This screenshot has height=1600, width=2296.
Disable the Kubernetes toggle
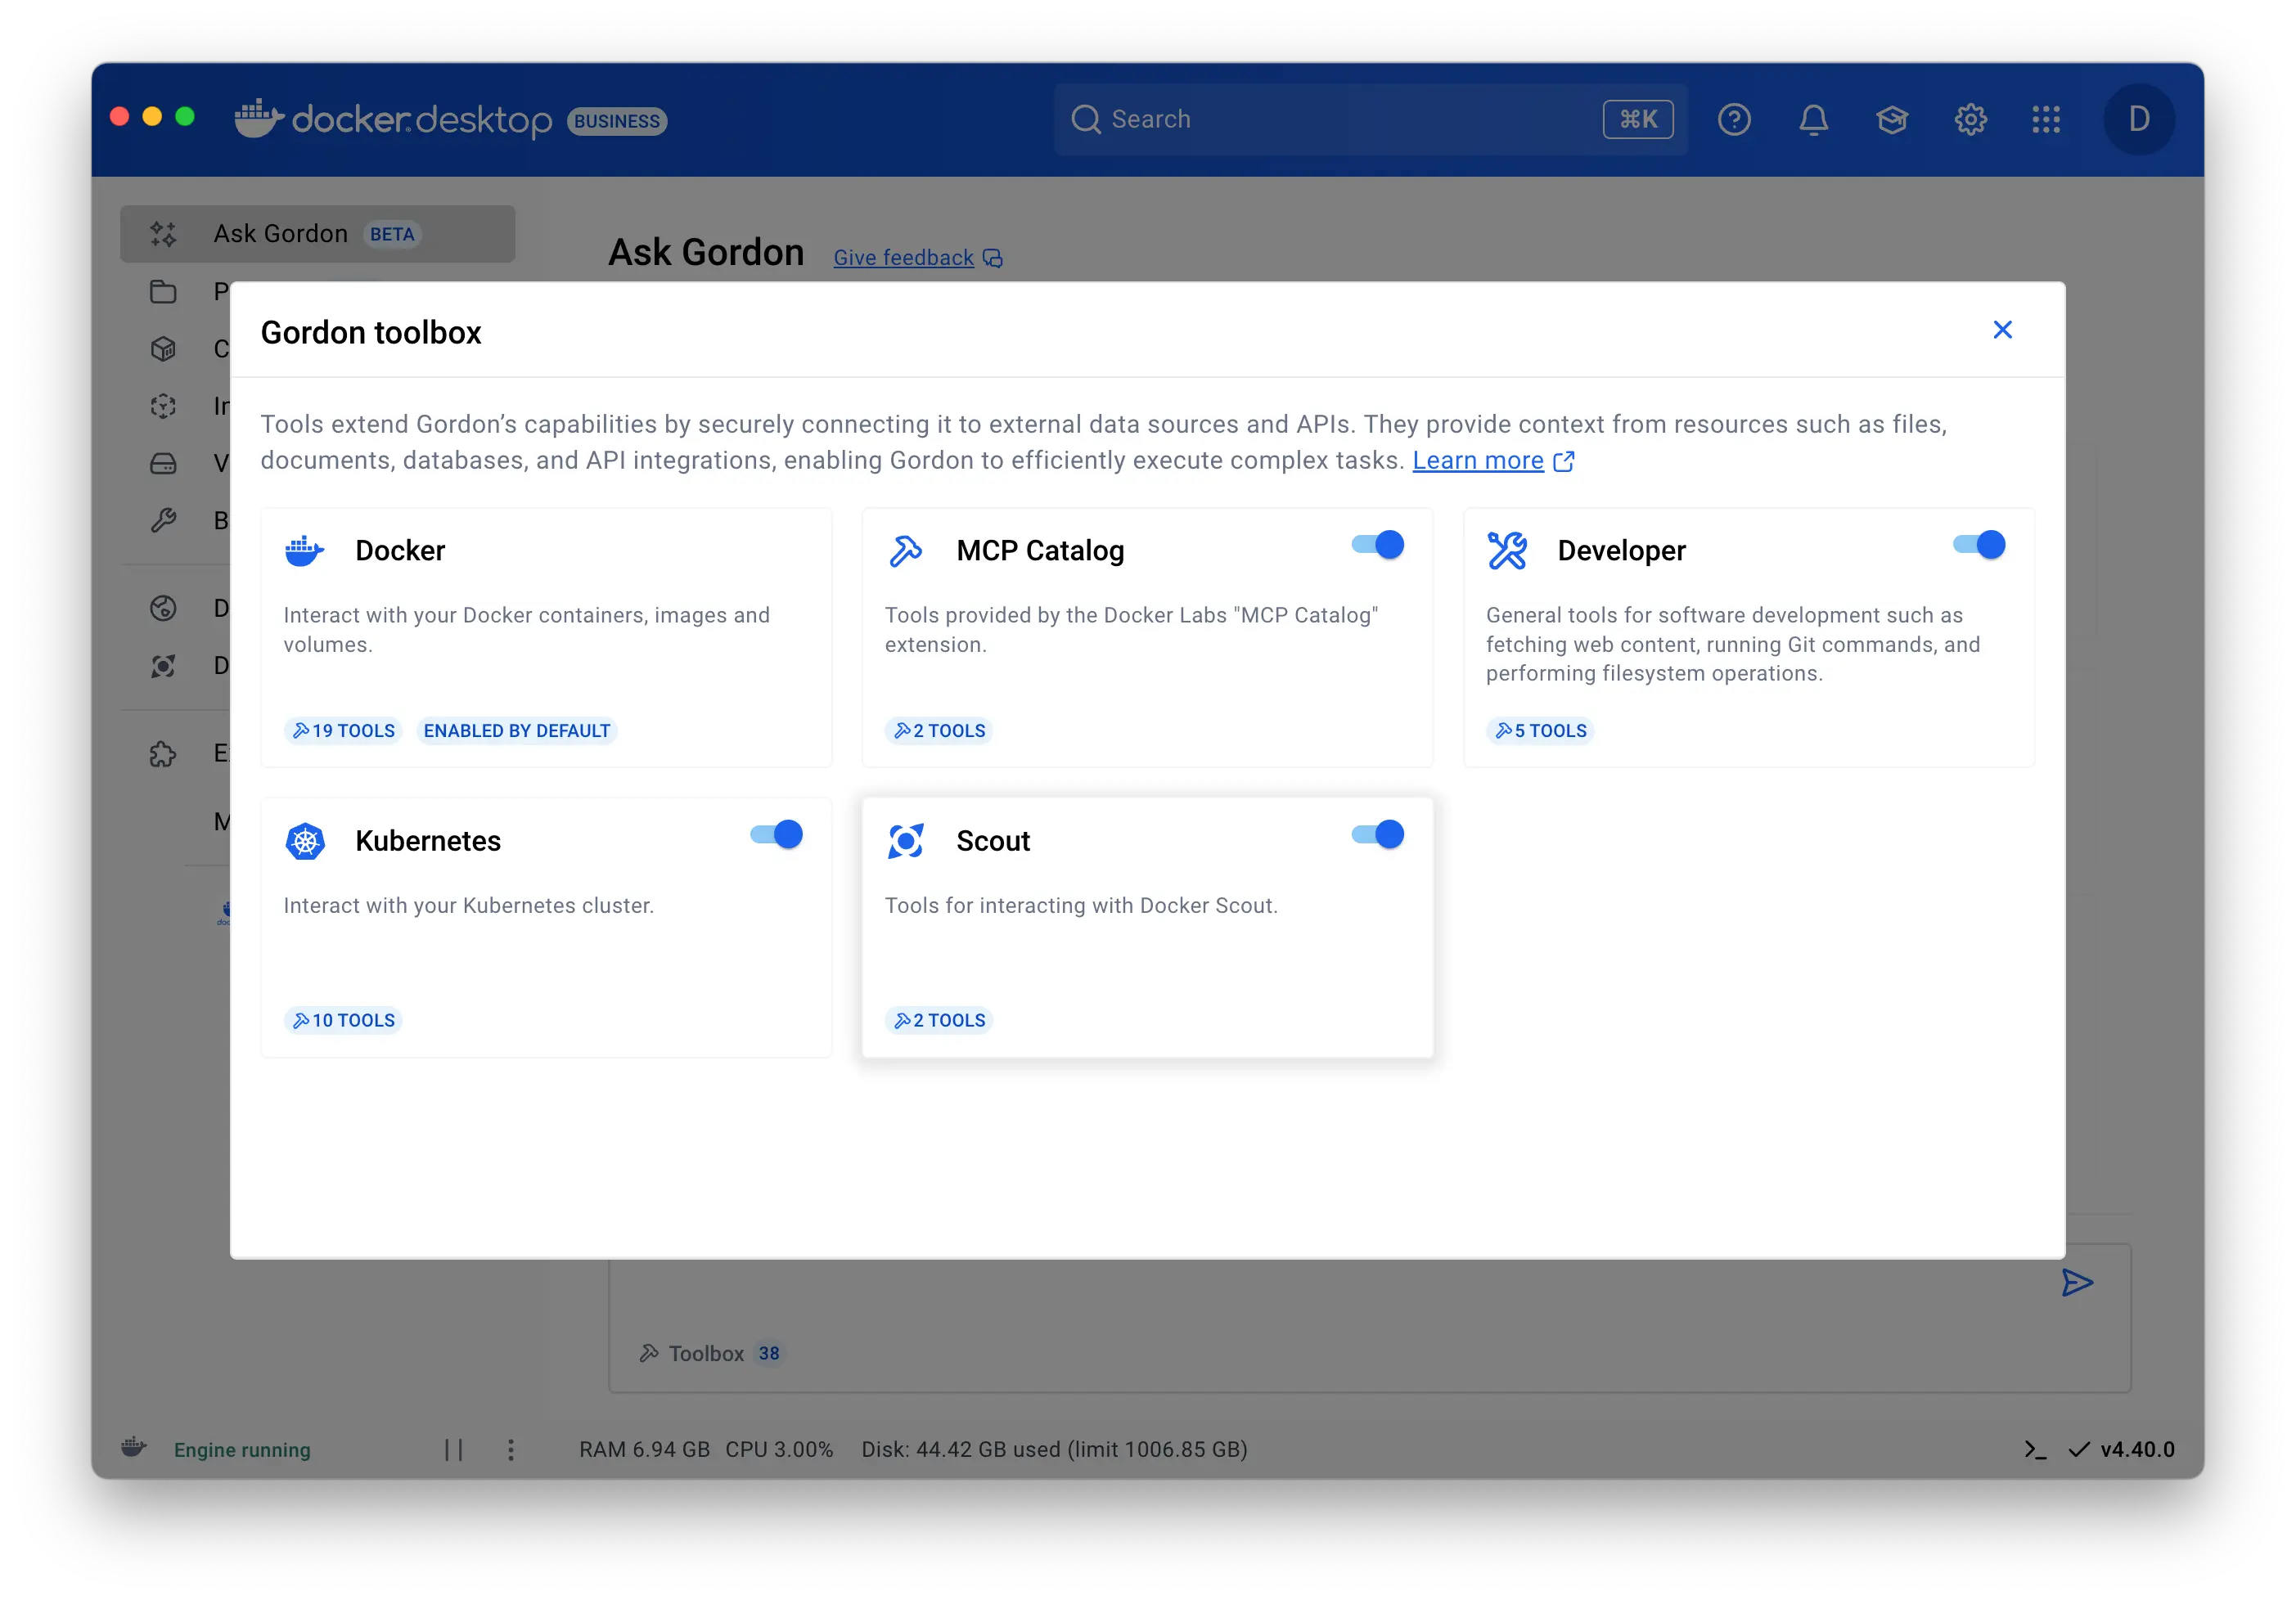[x=777, y=835]
